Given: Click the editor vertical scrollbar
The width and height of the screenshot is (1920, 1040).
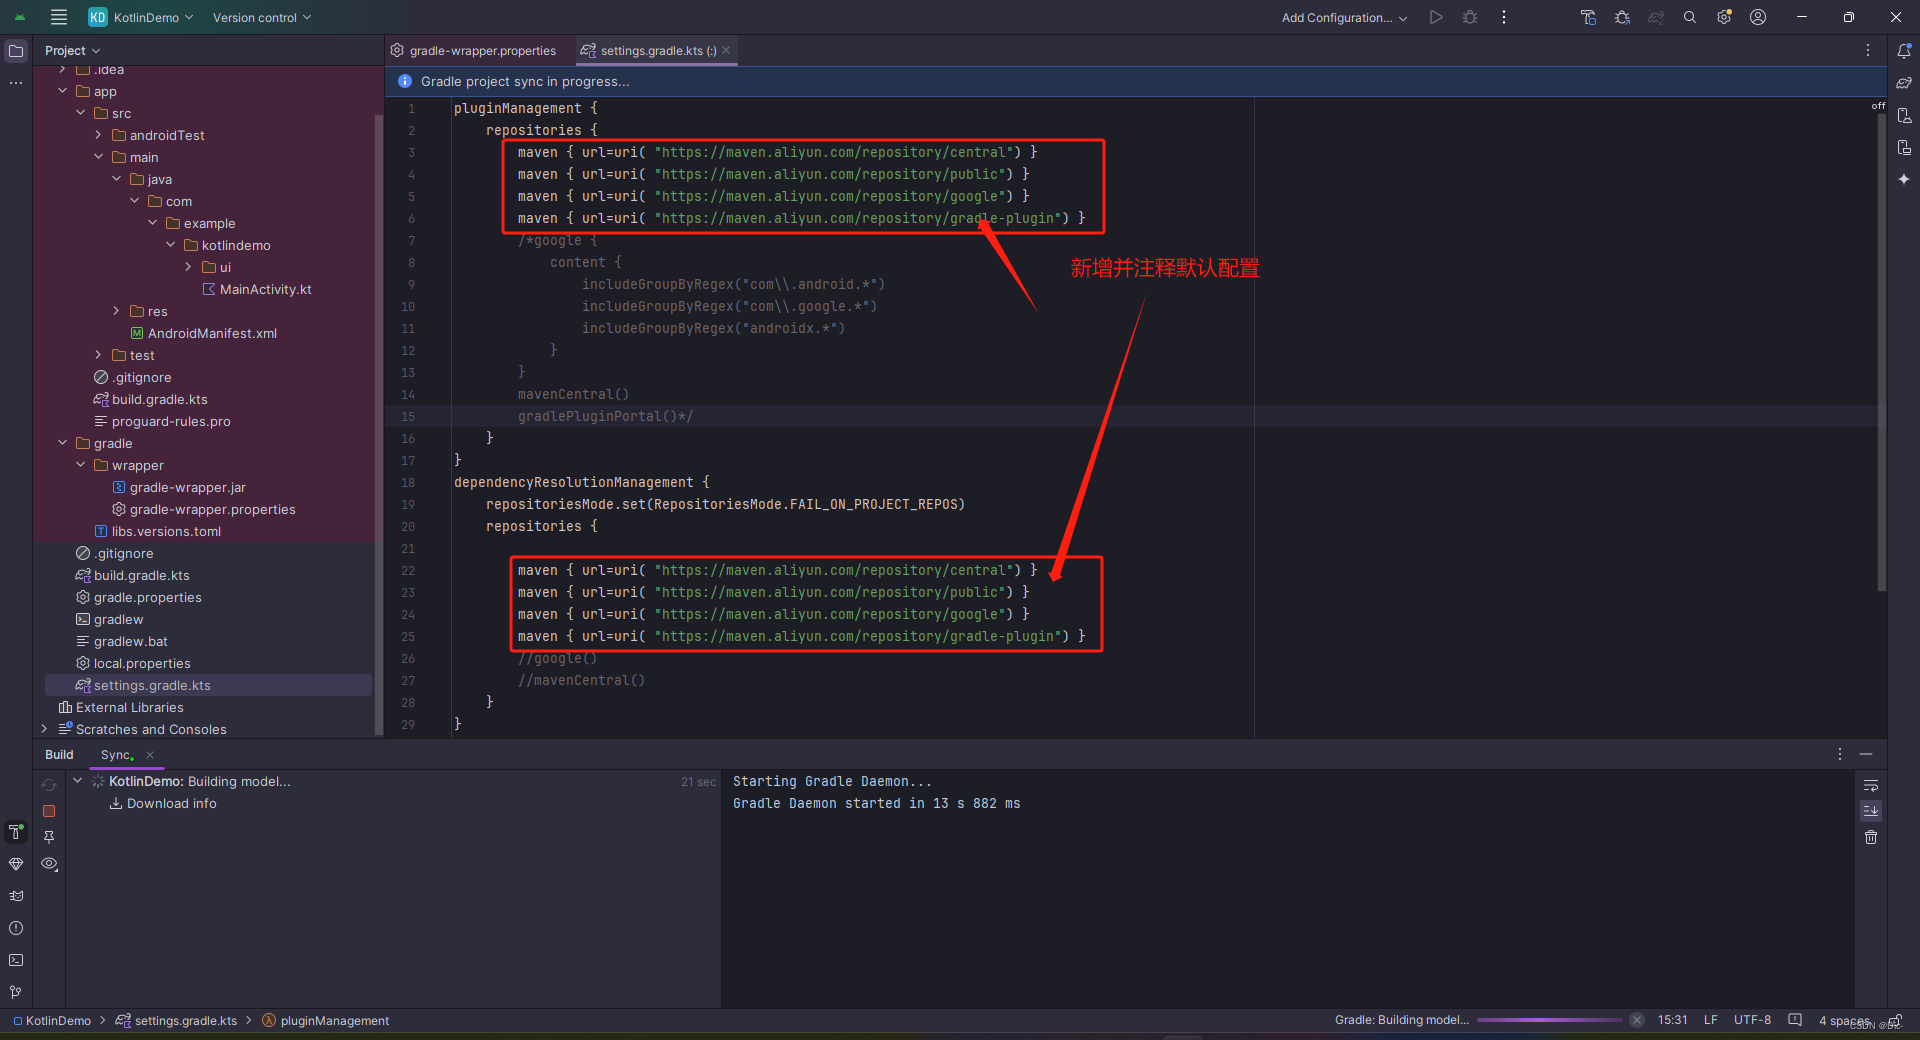Looking at the screenshot, I should coord(1881,350).
